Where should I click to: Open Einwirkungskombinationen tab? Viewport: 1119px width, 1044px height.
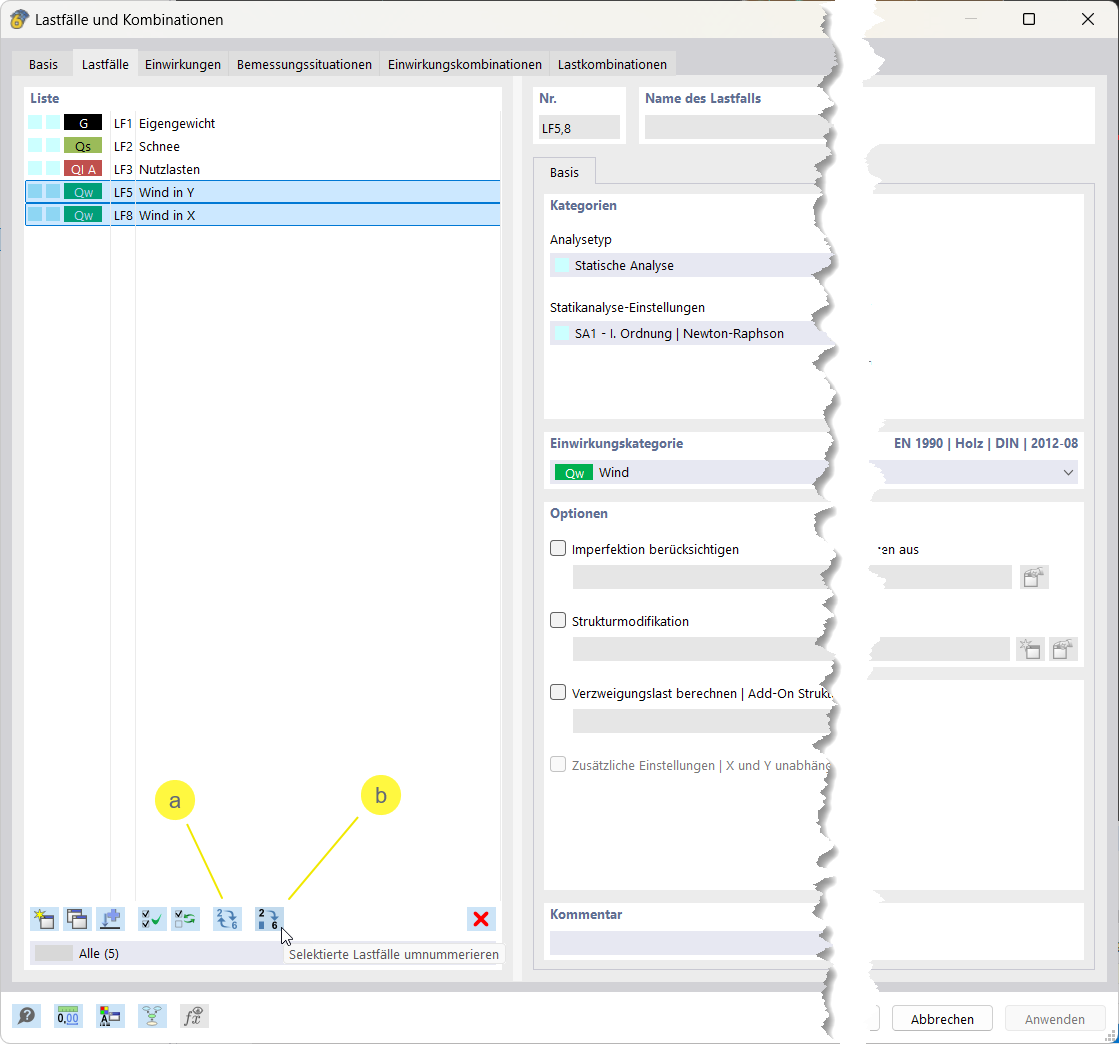(x=465, y=64)
